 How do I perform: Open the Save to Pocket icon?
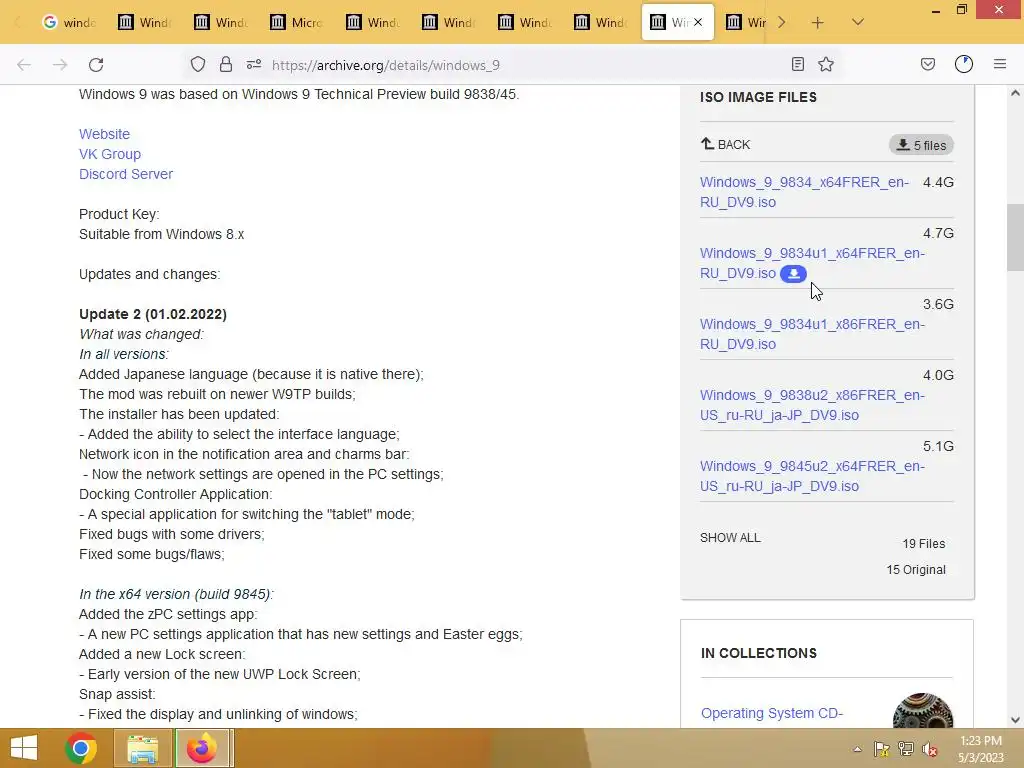[928, 64]
